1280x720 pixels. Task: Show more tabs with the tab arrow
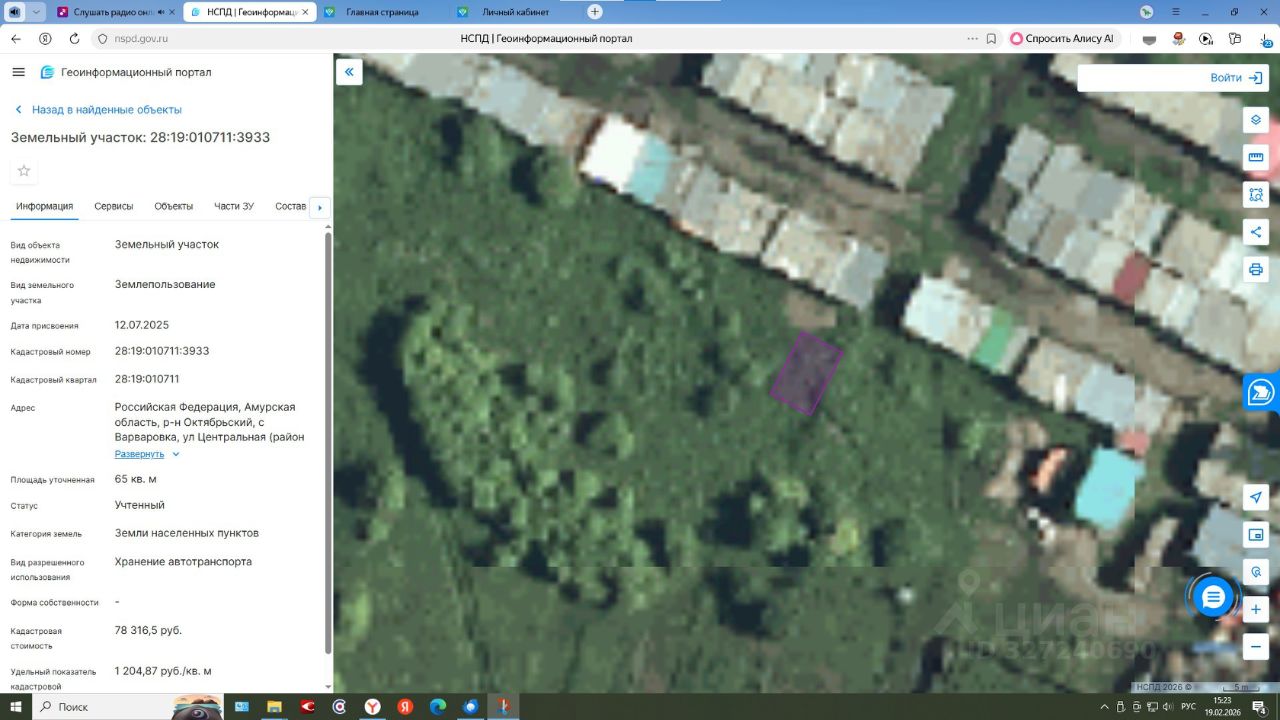[x=320, y=207]
